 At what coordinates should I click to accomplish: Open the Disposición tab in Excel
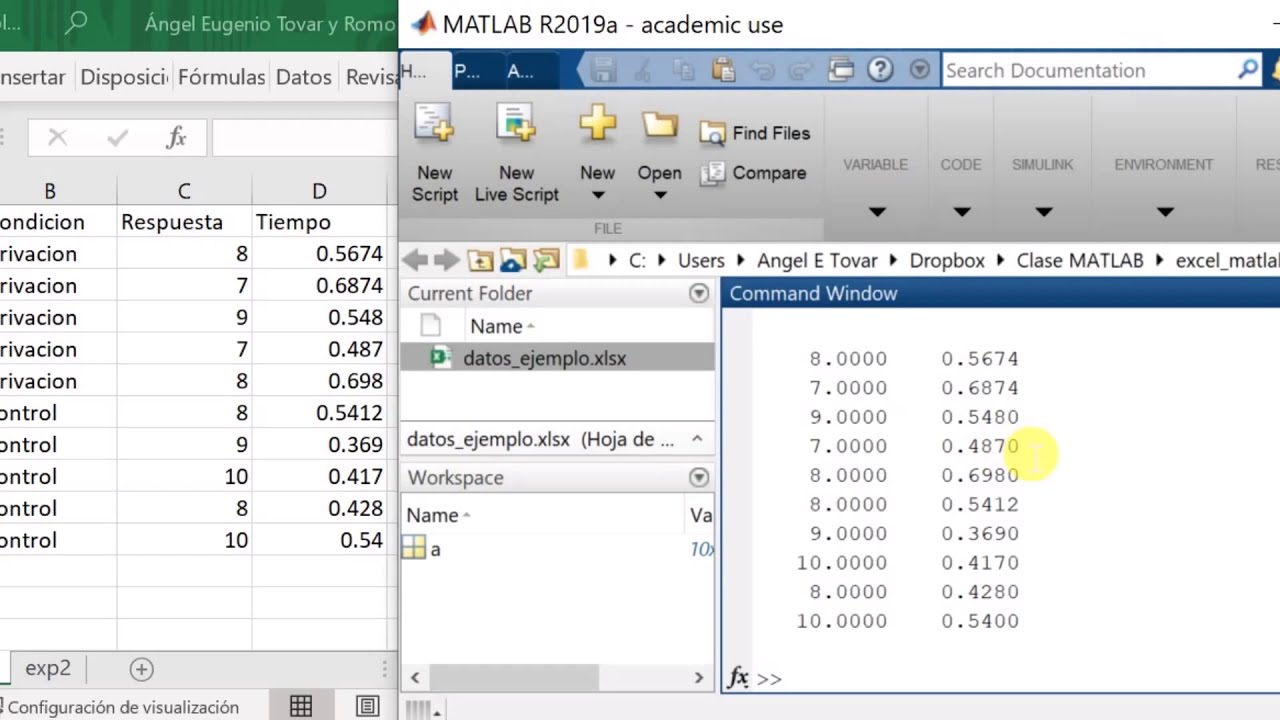(x=123, y=77)
